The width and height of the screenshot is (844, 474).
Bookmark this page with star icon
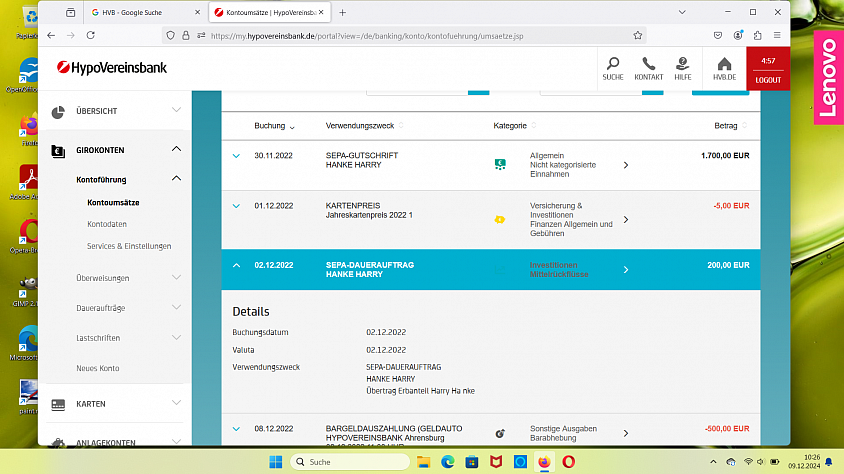coord(638,36)
